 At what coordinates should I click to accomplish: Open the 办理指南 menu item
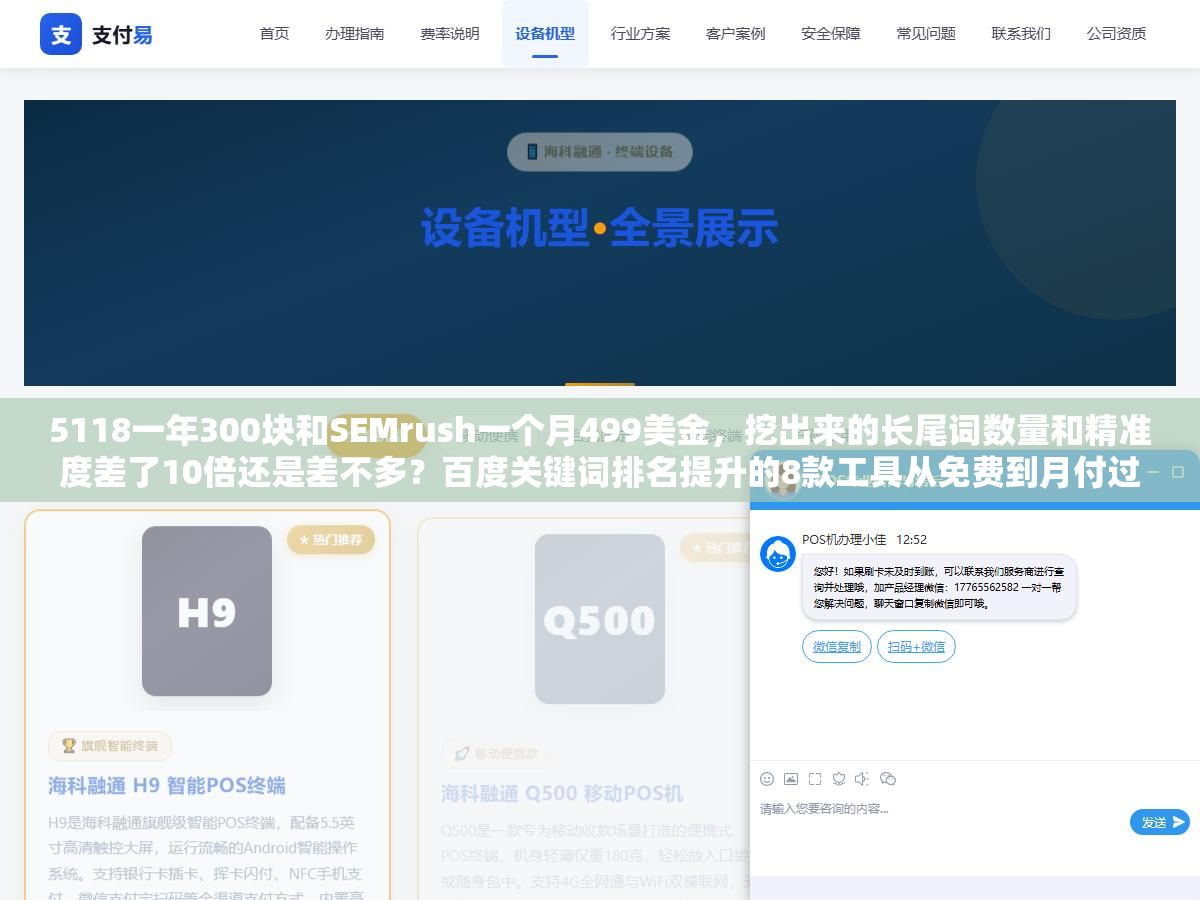[x=354, y=34]
